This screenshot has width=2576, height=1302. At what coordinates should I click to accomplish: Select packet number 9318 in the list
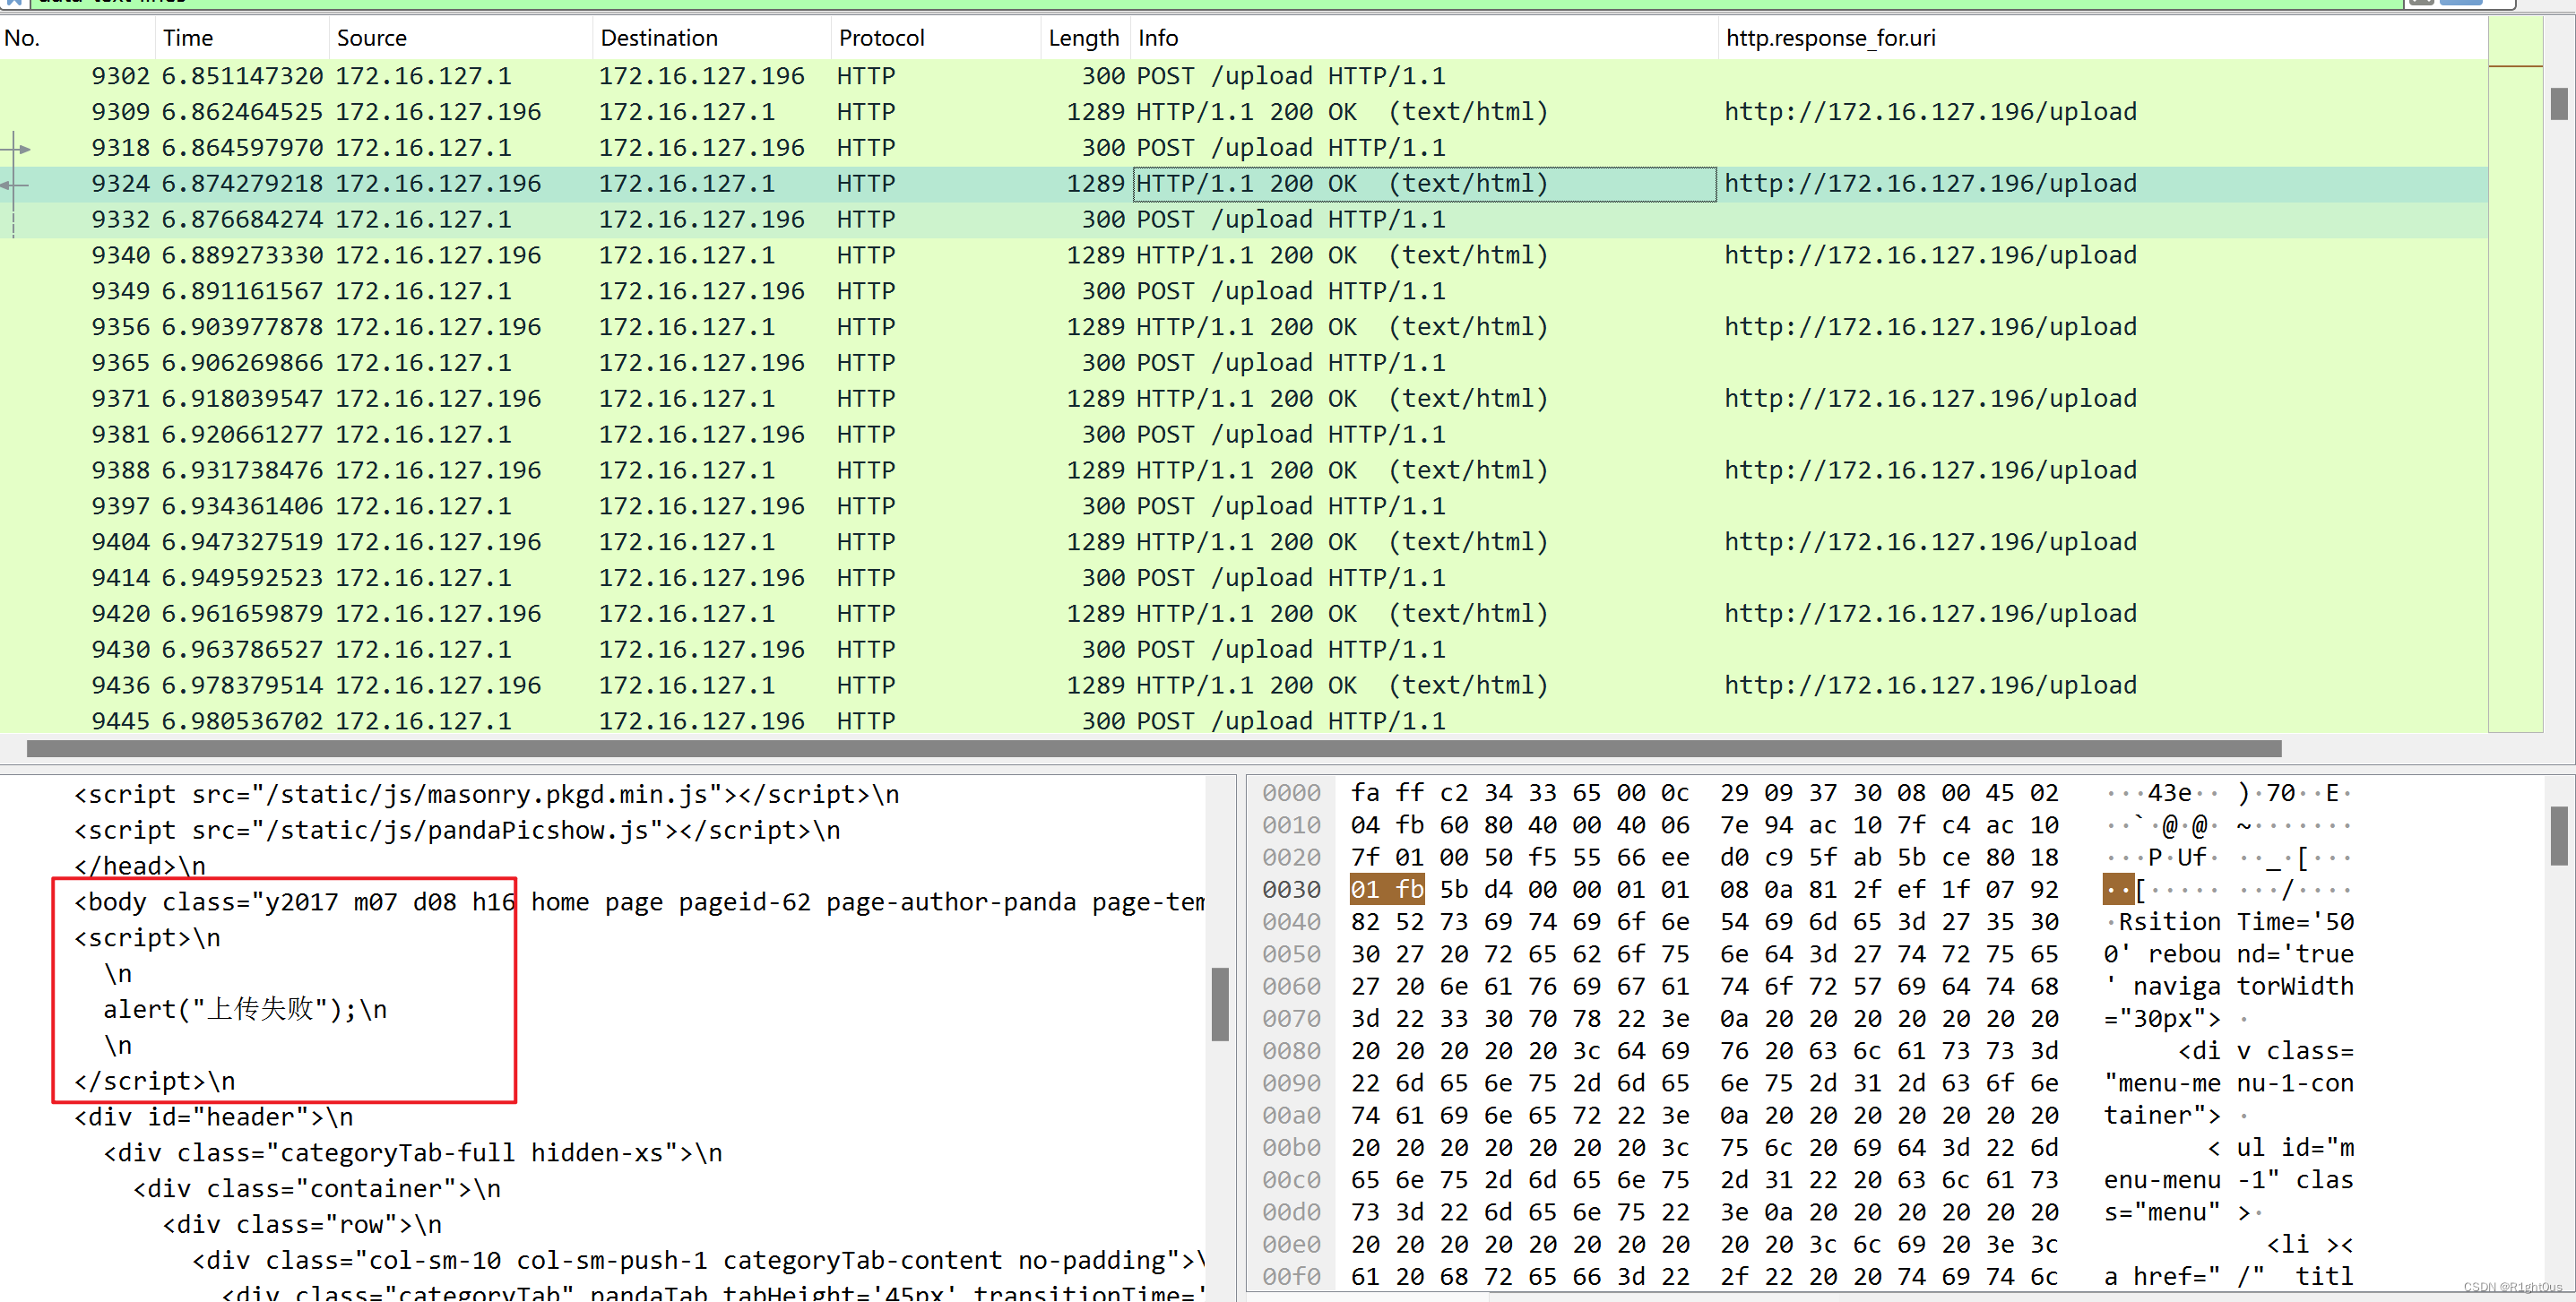[x=1243, y=148]
